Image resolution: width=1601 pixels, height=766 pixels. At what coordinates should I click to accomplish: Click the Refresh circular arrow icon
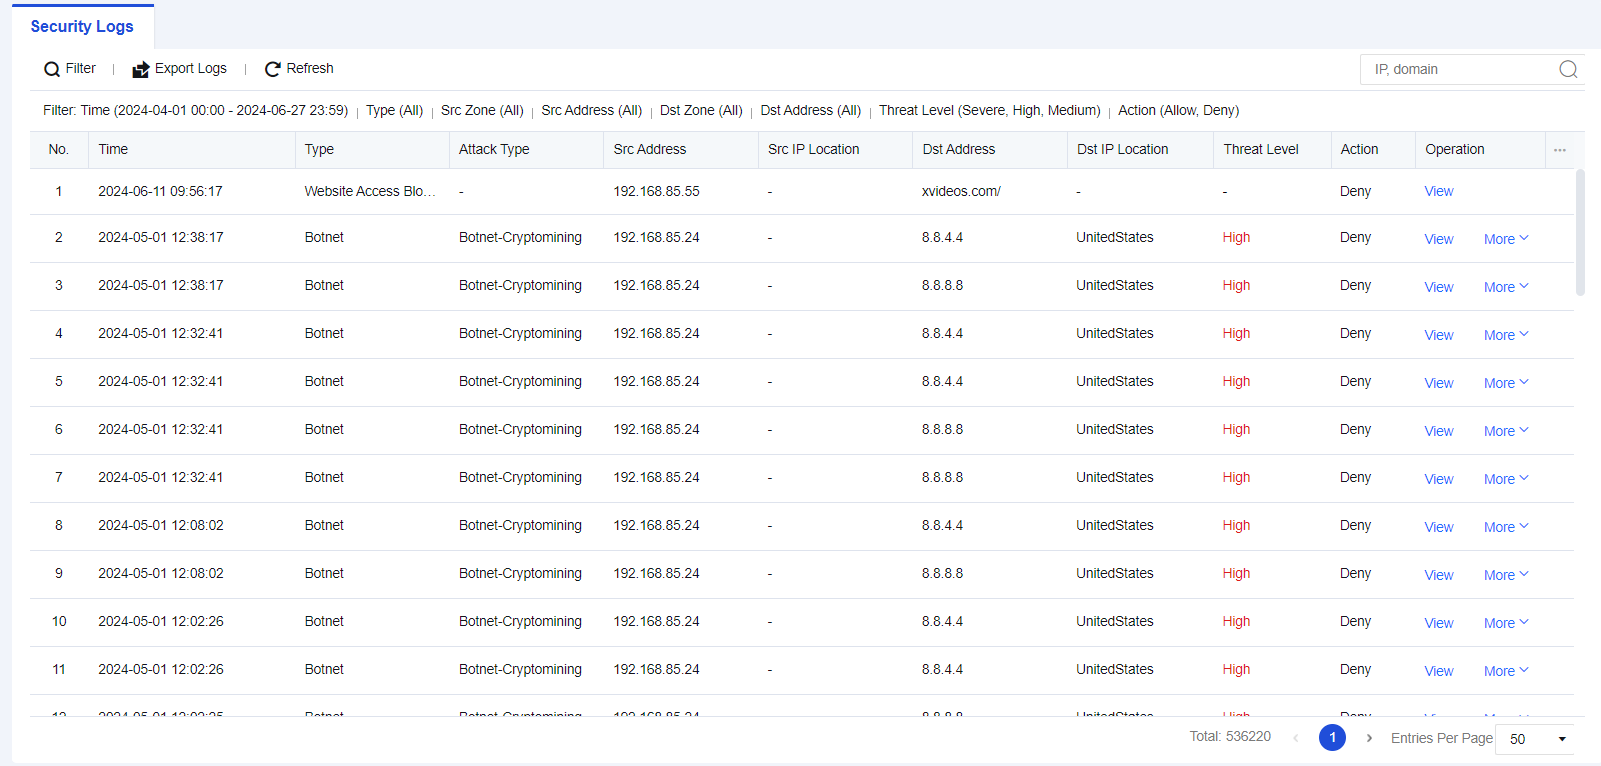(x=272, y=69)
